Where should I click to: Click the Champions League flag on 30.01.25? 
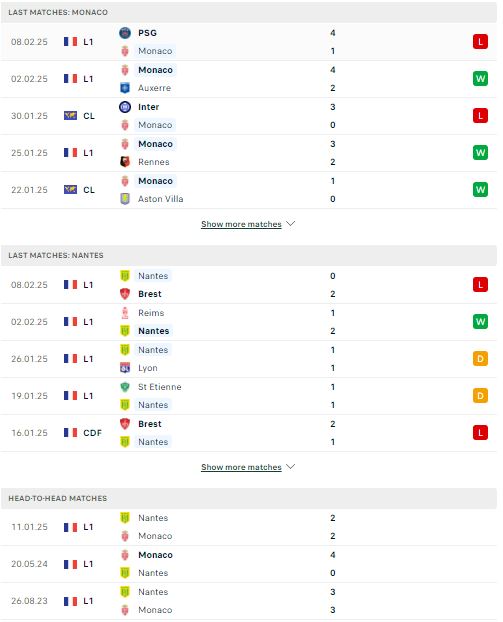pyautogui.click(x=71, y=116)
